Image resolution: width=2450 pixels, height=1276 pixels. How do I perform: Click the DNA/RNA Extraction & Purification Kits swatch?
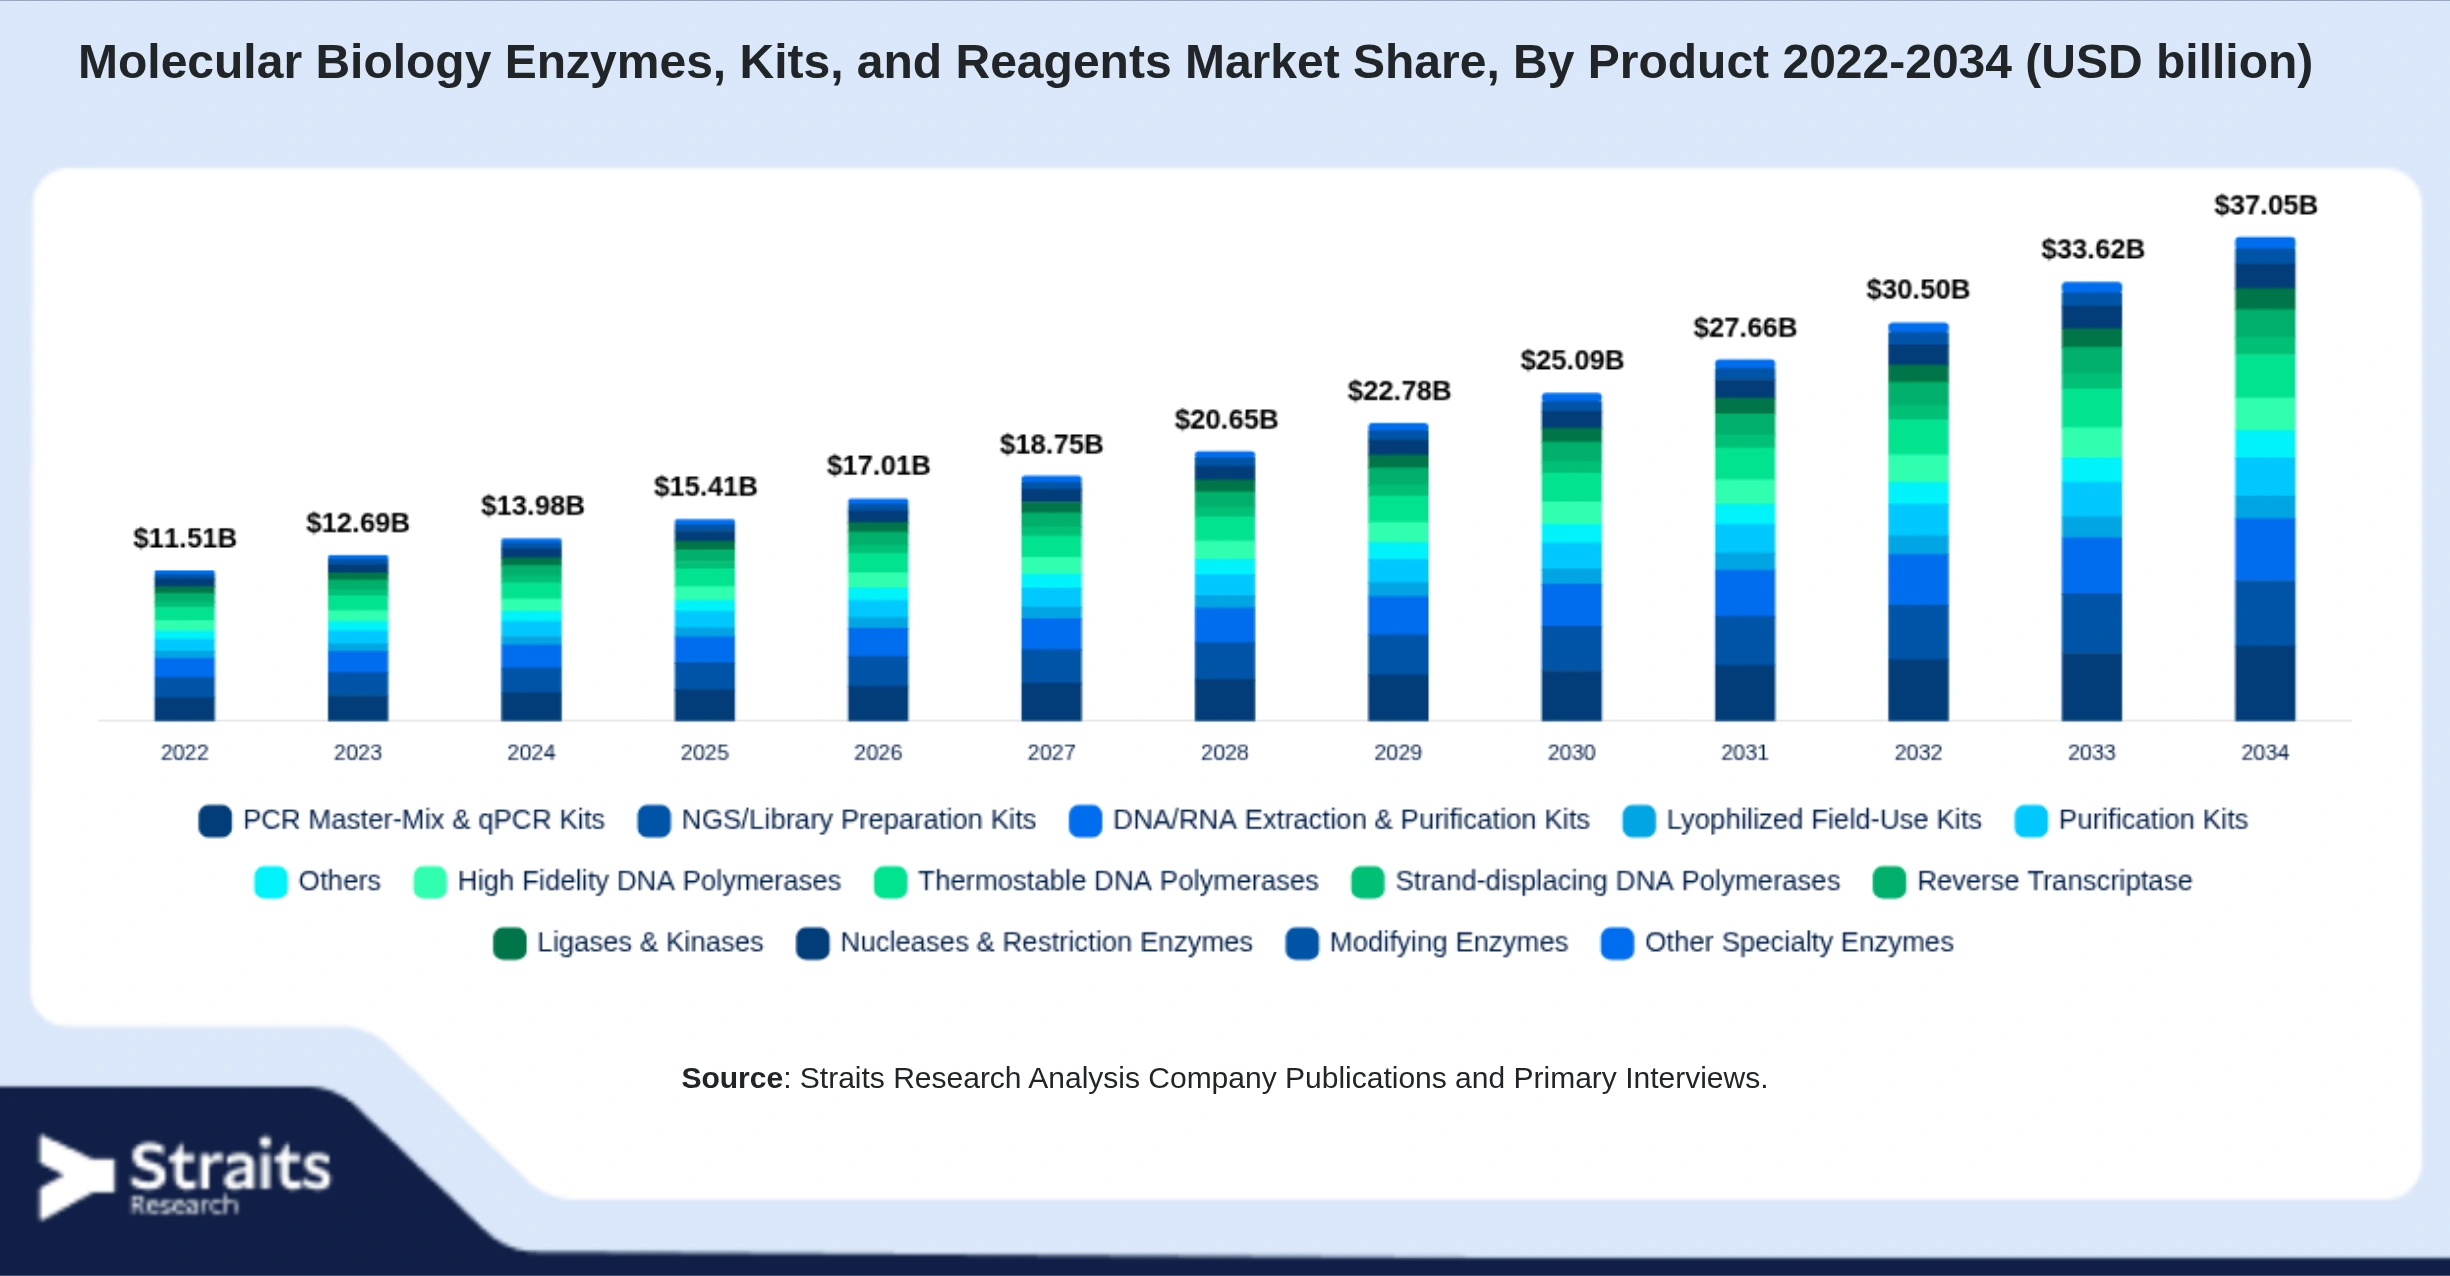click(x=1085, y=821)
